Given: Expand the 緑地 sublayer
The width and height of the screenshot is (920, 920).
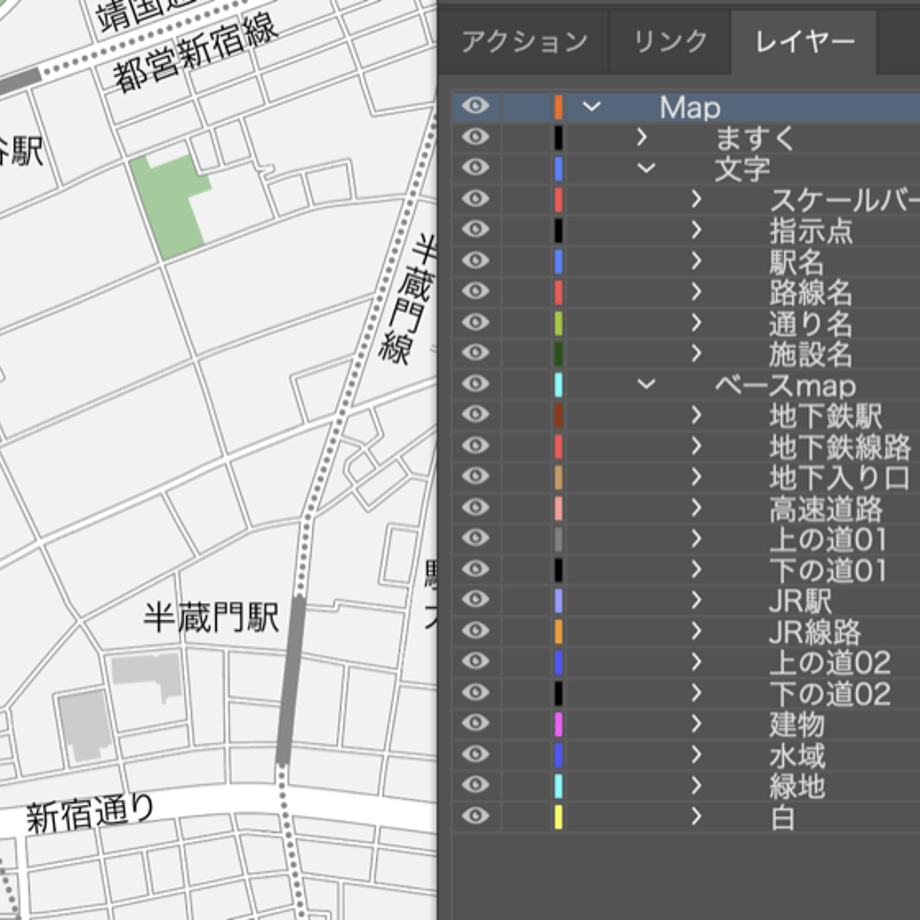Looking at the screenshot, I should 696,786.
